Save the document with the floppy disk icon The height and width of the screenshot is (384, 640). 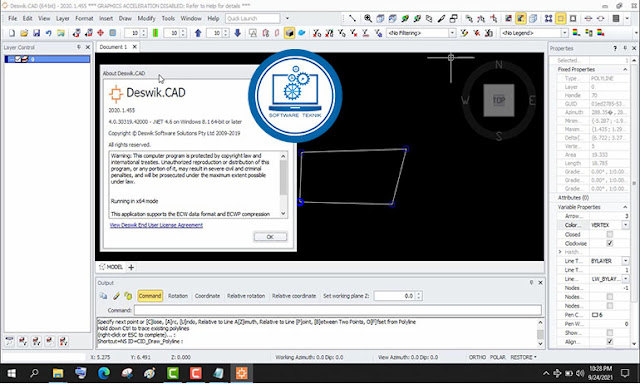36,33
